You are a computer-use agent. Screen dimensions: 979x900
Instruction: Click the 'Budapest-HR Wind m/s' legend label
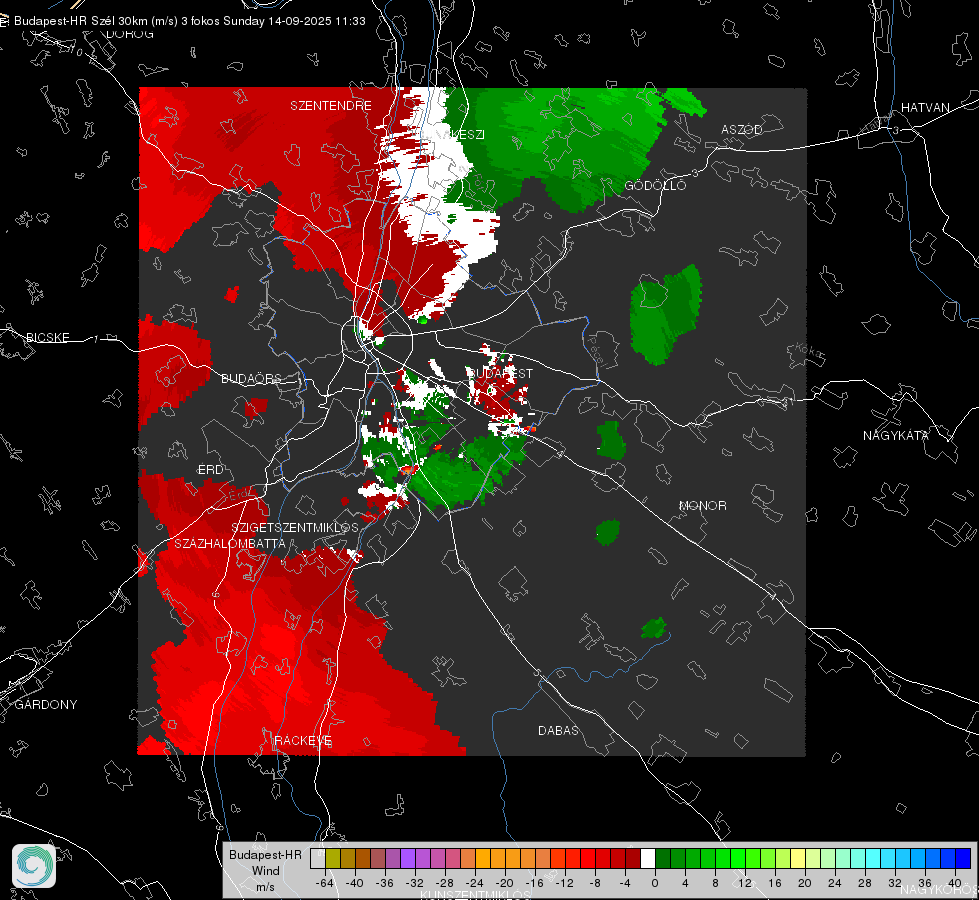[265, 871]
